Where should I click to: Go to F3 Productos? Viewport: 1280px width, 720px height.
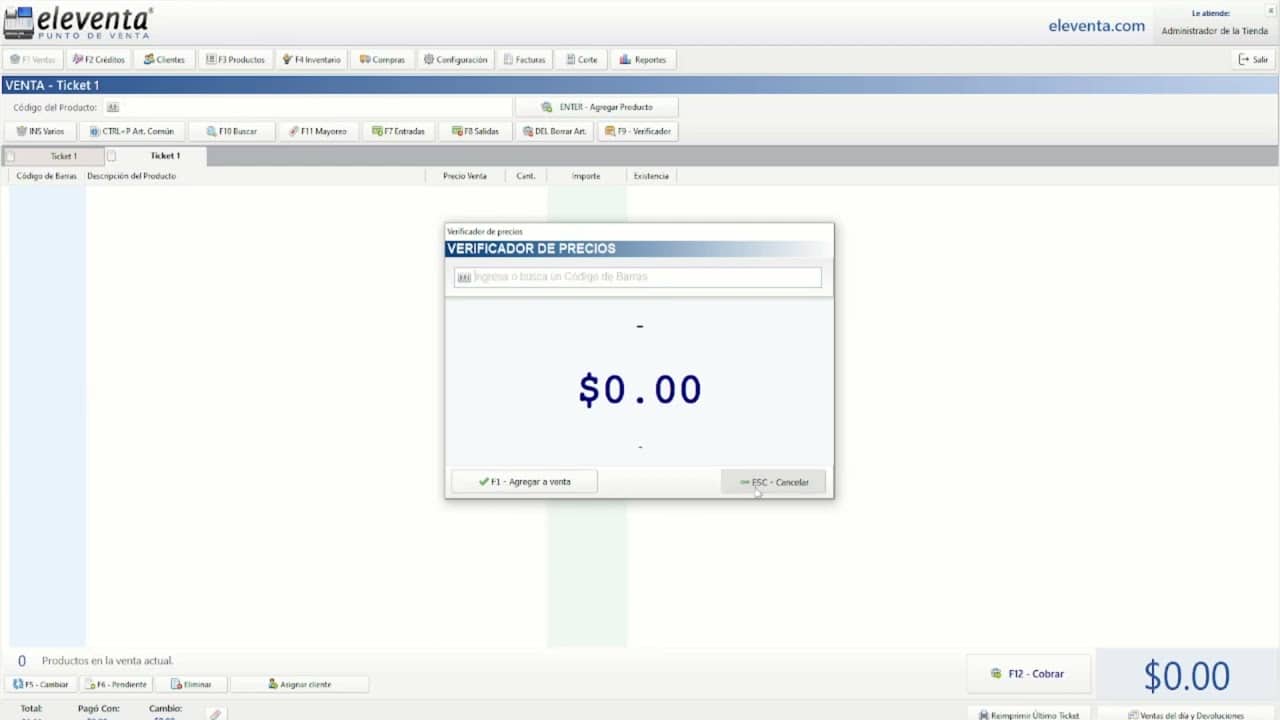click(235, 60)
